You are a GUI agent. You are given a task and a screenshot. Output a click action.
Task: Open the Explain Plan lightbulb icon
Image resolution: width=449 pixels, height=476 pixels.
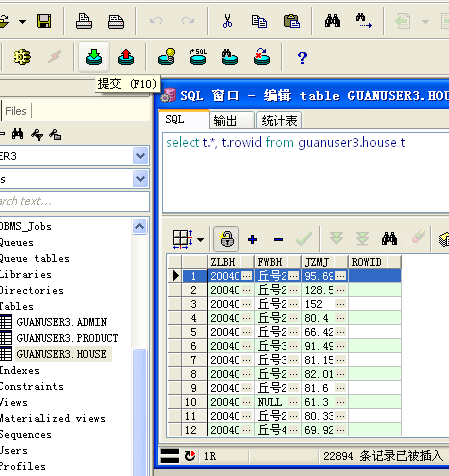coord(166,57)
